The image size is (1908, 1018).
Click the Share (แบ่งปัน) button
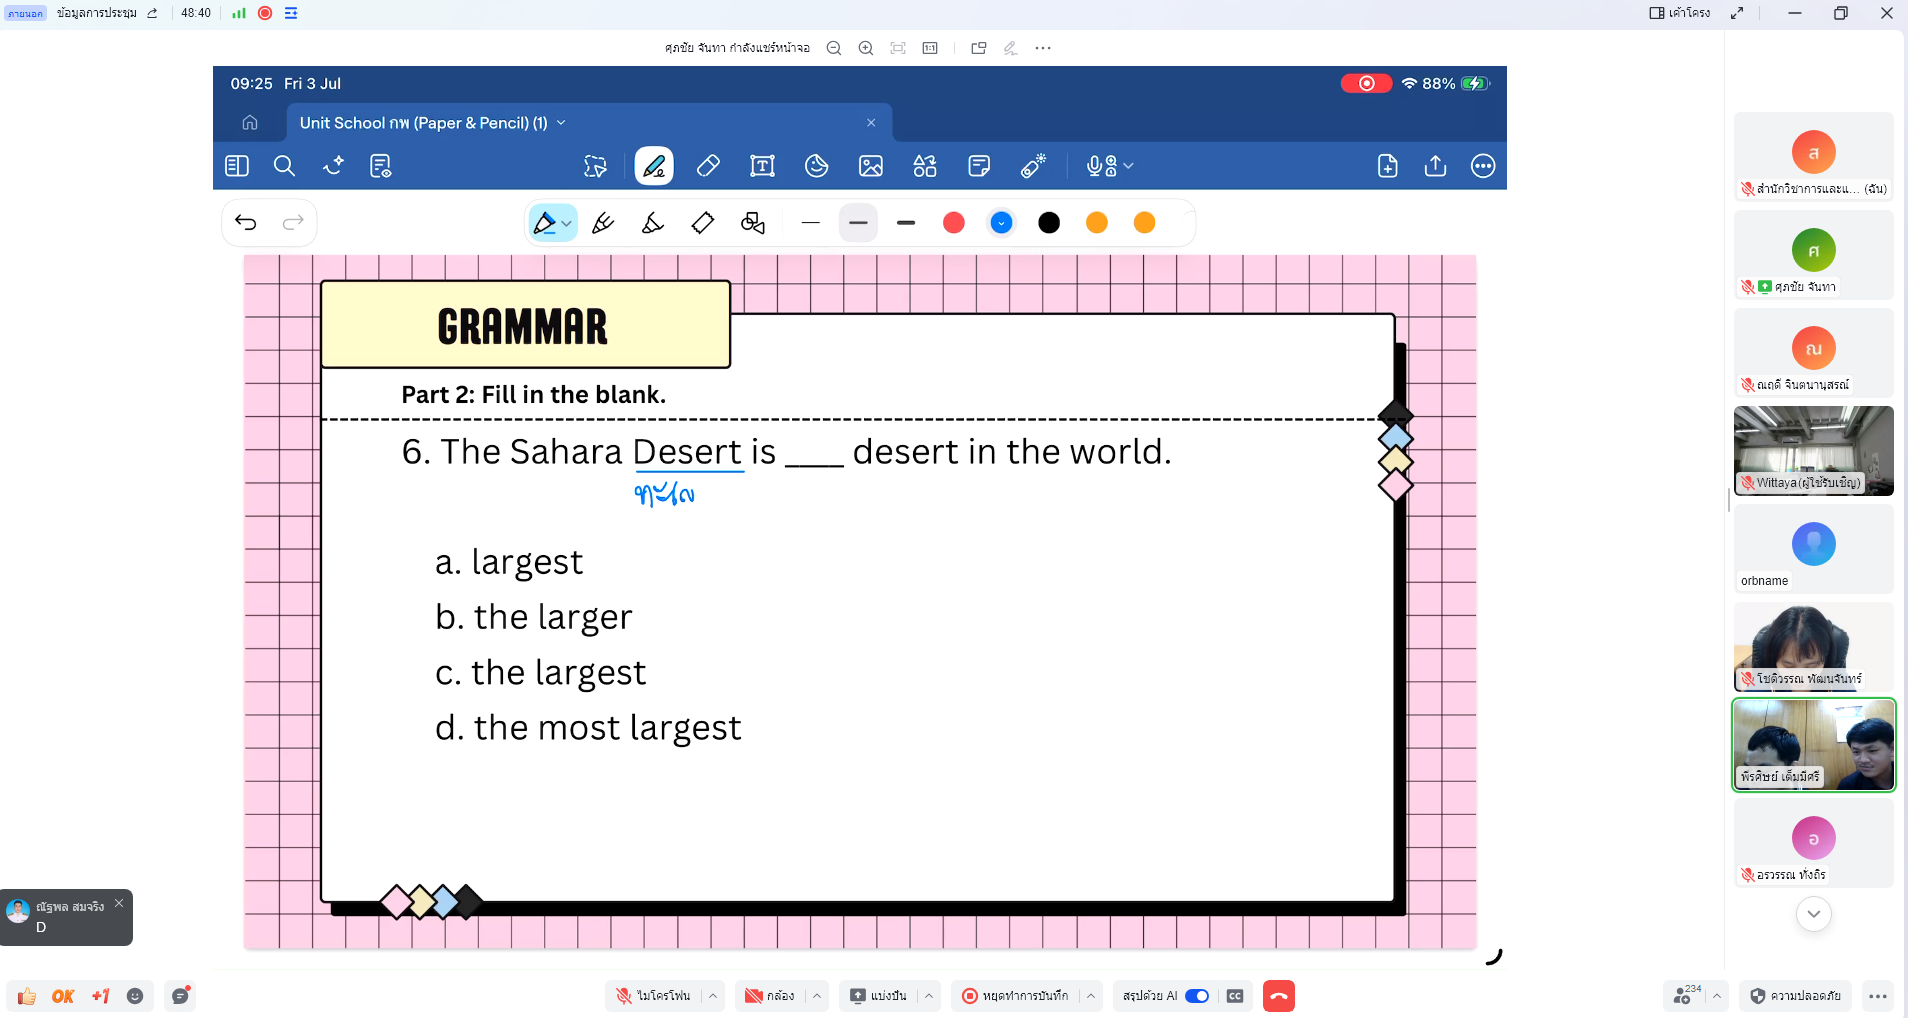(878, 996)
